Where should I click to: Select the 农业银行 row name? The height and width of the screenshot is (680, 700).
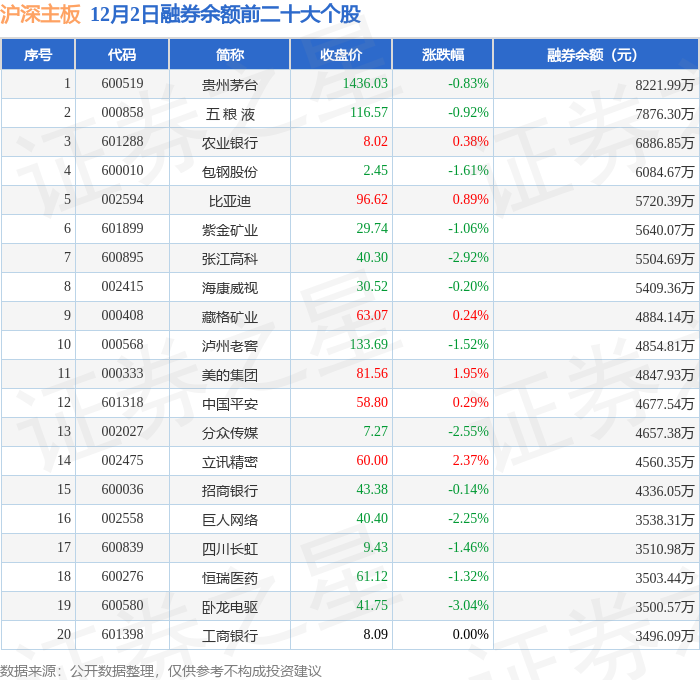229,143
